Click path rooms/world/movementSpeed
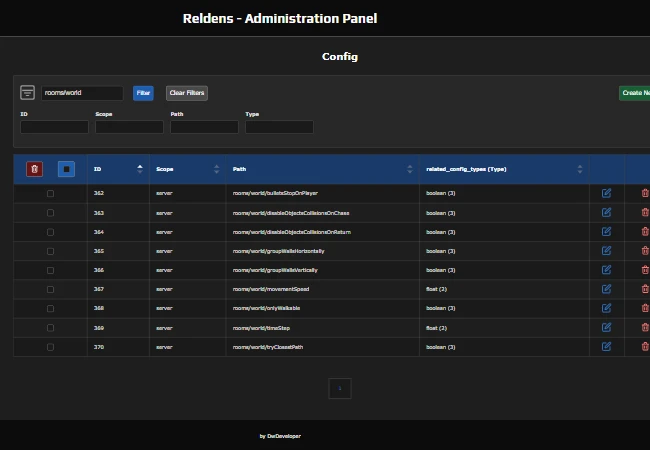 [271, 289]
